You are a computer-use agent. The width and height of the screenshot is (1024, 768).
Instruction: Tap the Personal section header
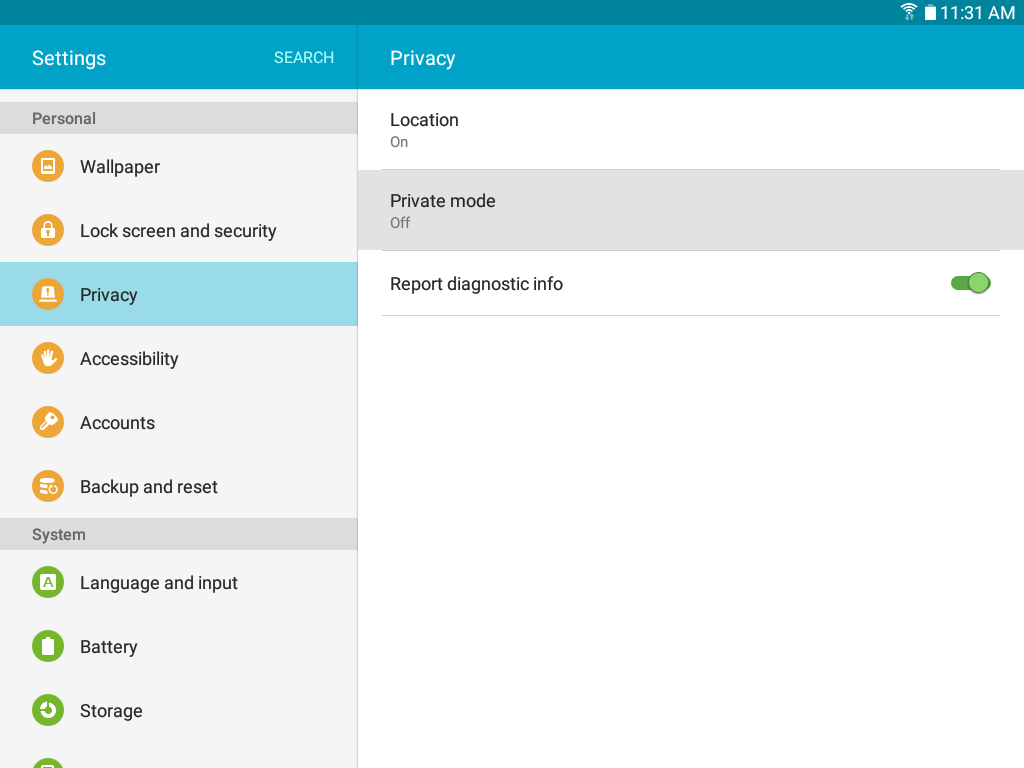point(179,118)
